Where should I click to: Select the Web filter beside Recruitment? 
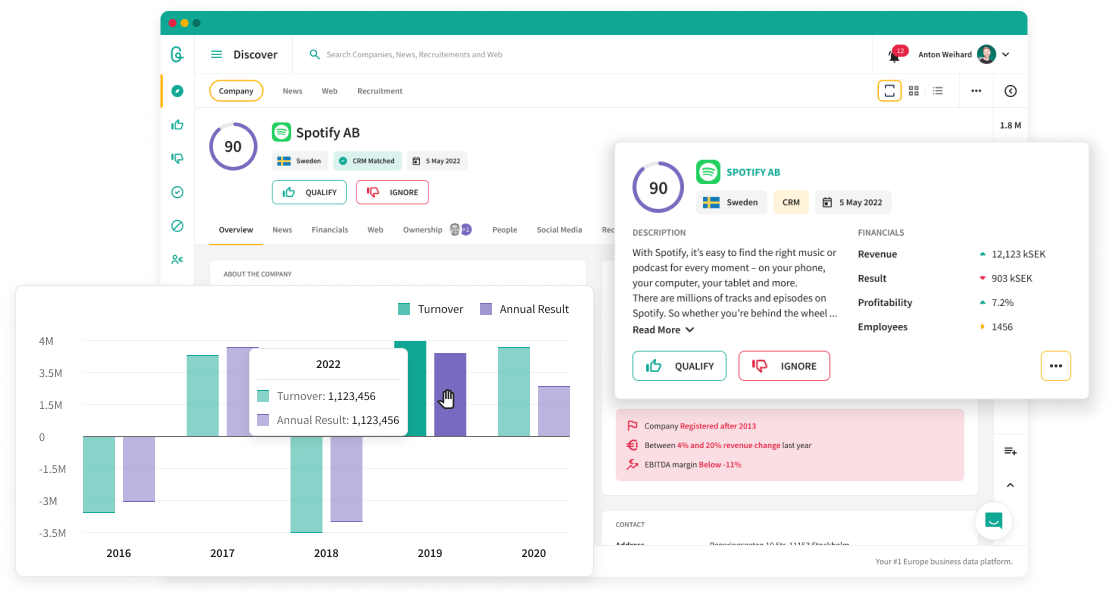click(330, 91)
